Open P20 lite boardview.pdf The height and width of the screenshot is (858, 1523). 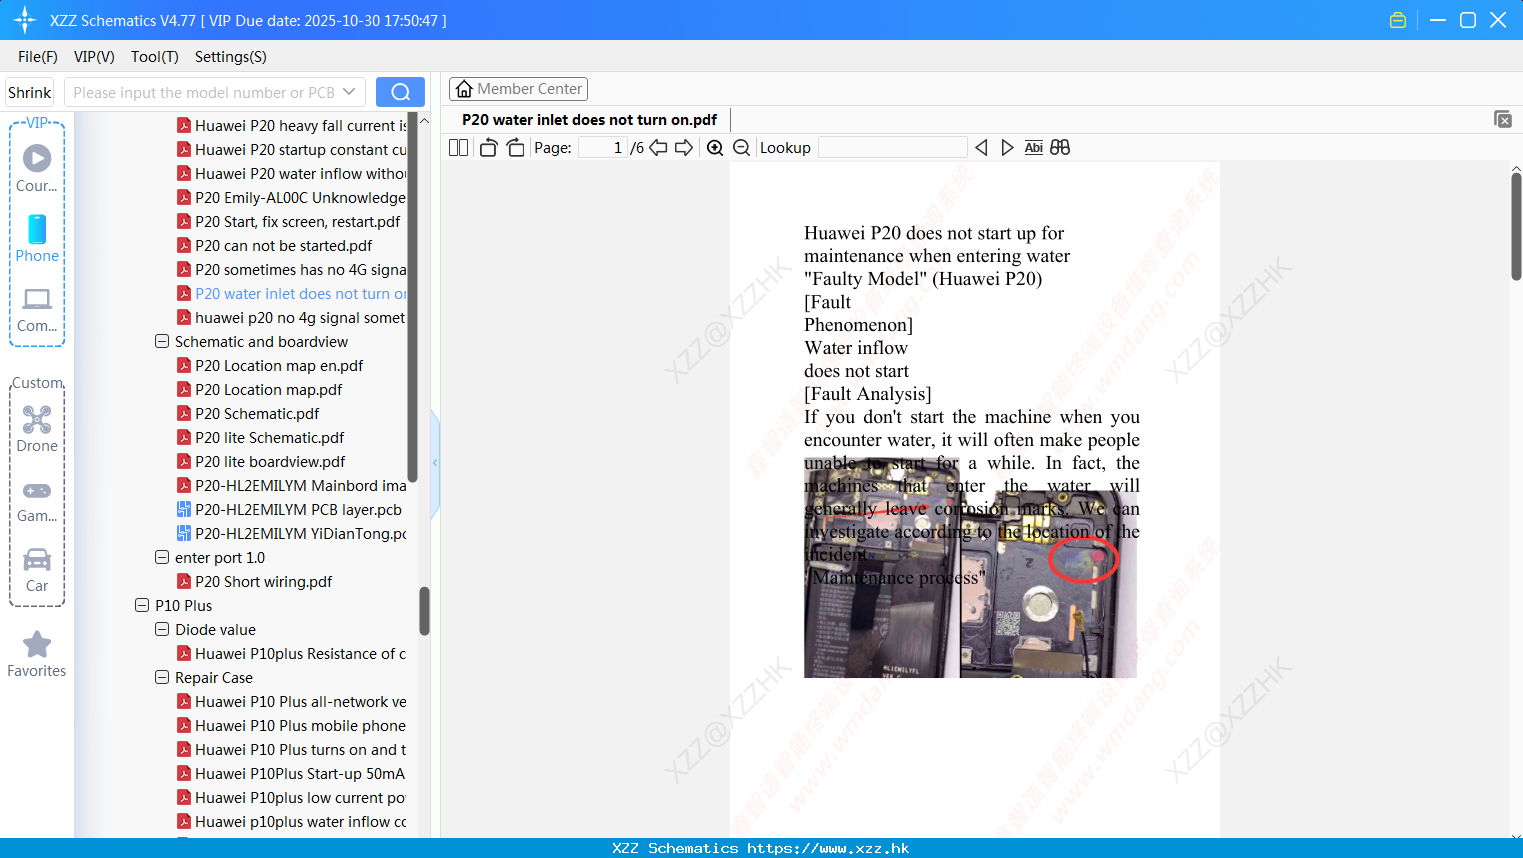270,462
